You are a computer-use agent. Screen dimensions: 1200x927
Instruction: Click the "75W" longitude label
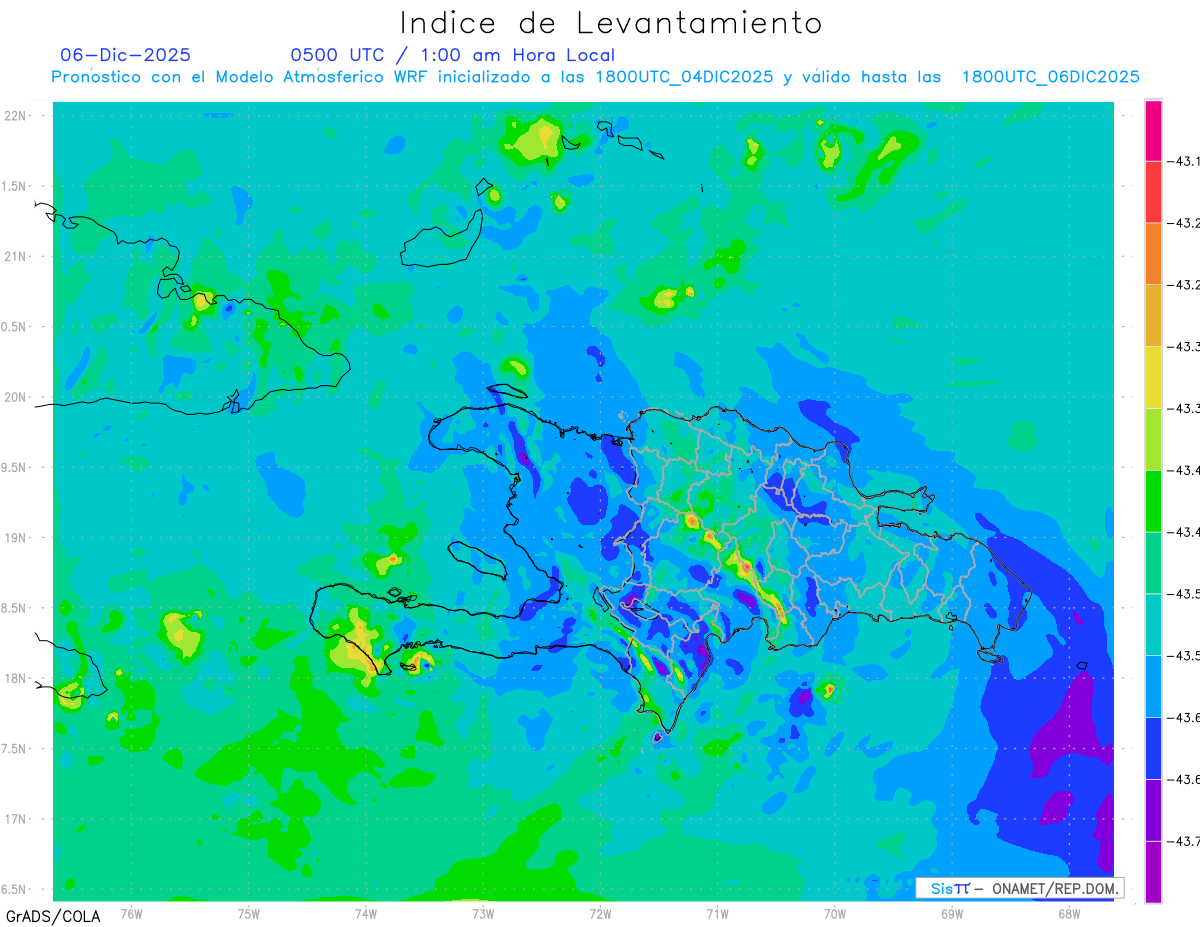248,913
